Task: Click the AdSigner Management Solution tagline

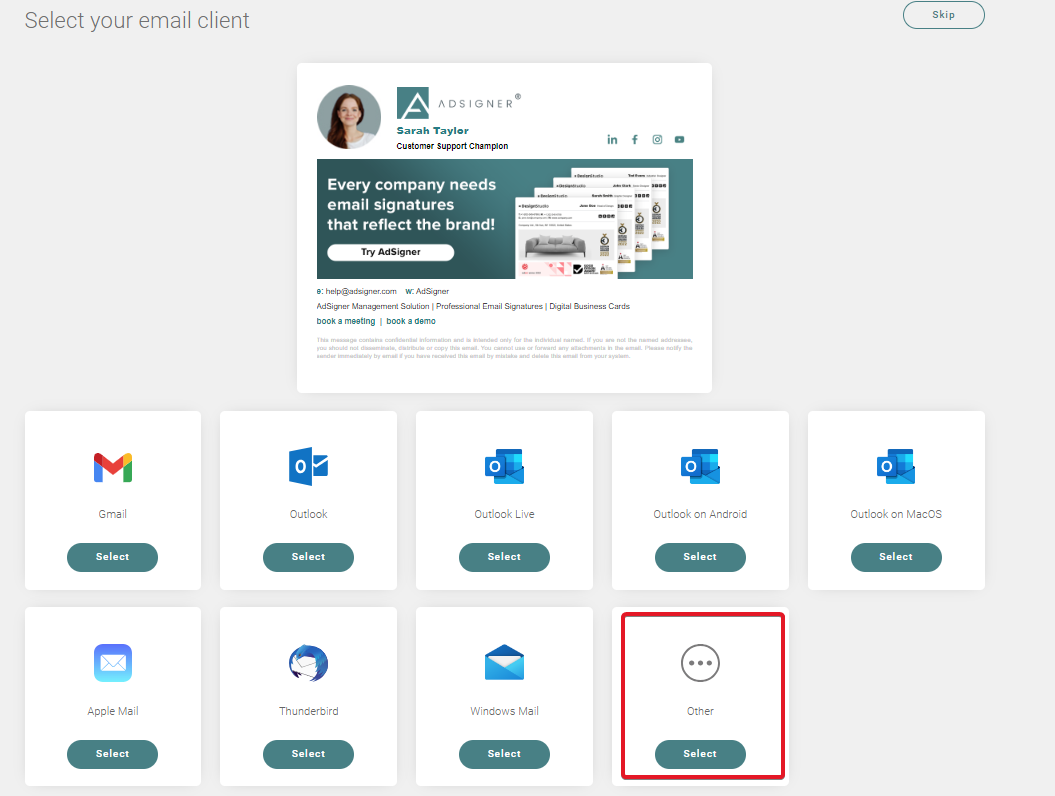Action: [473, 306]
